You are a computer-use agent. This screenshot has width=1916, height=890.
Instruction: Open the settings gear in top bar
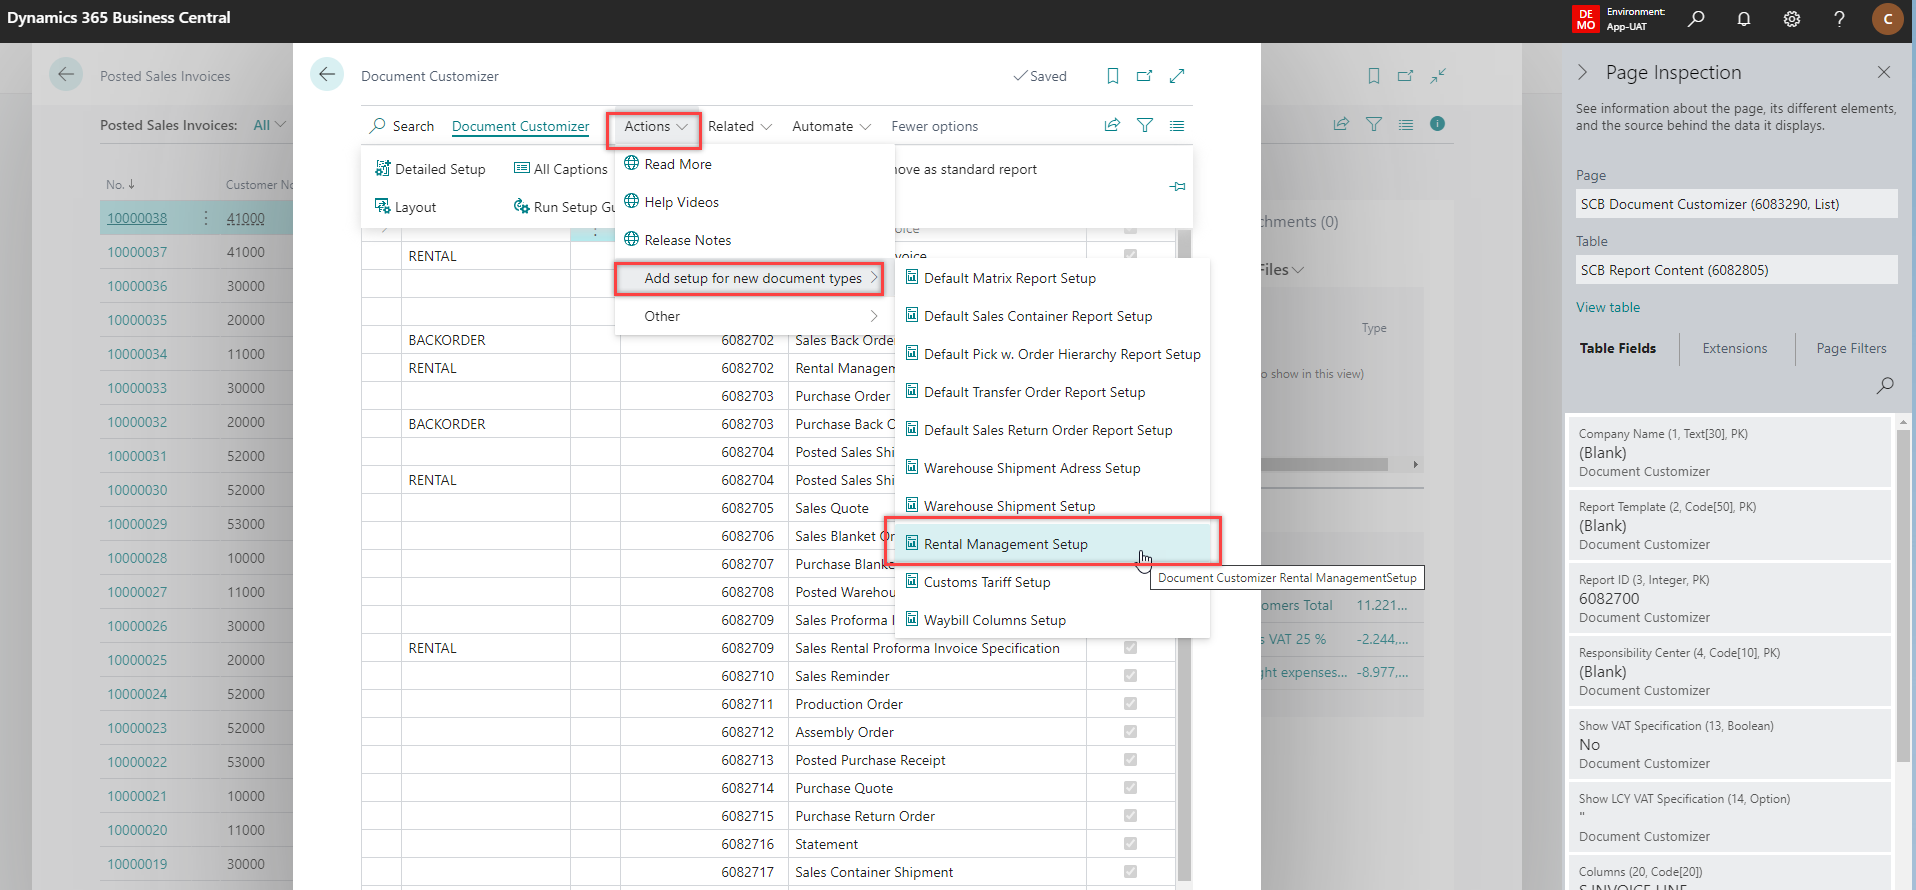[1791, 19]
